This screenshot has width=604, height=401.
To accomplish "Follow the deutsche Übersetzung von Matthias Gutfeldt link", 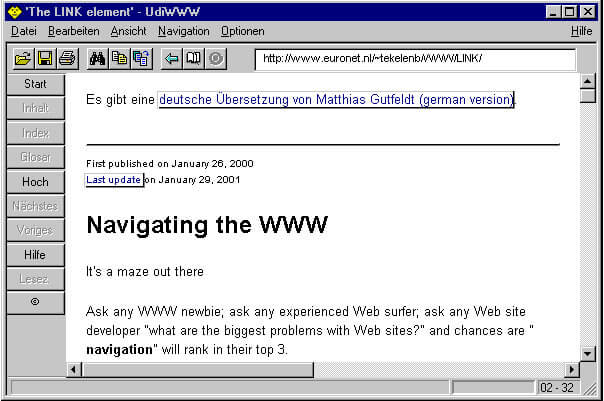I will (x=336, y=100).
